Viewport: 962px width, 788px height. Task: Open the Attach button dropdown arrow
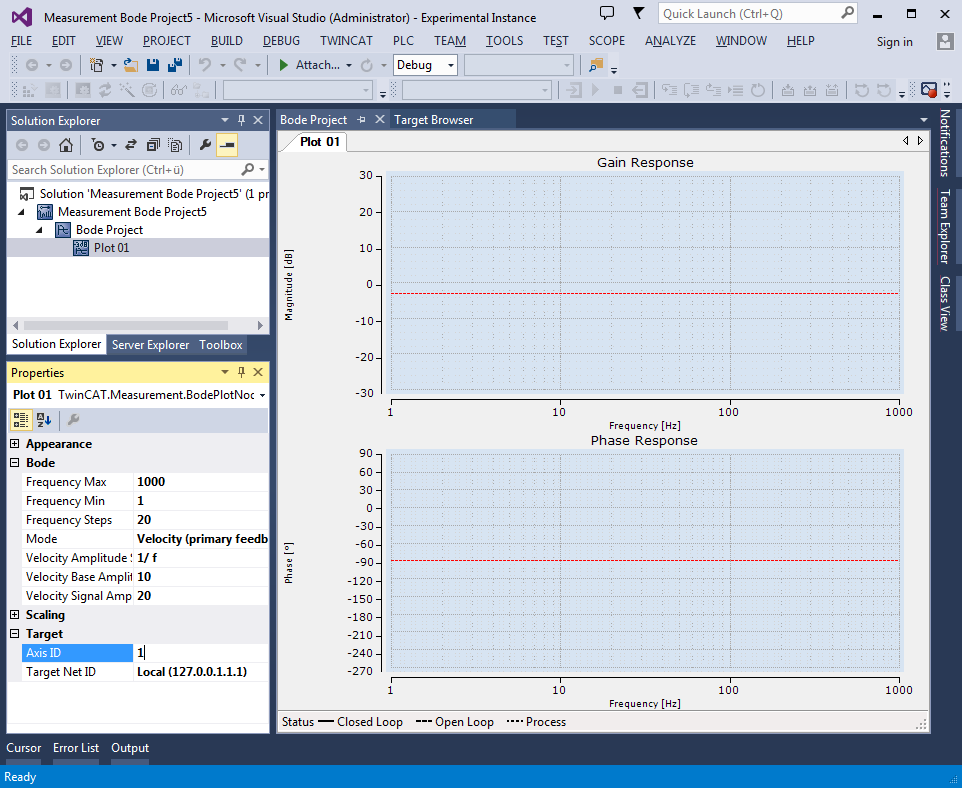tap(349, 65)
